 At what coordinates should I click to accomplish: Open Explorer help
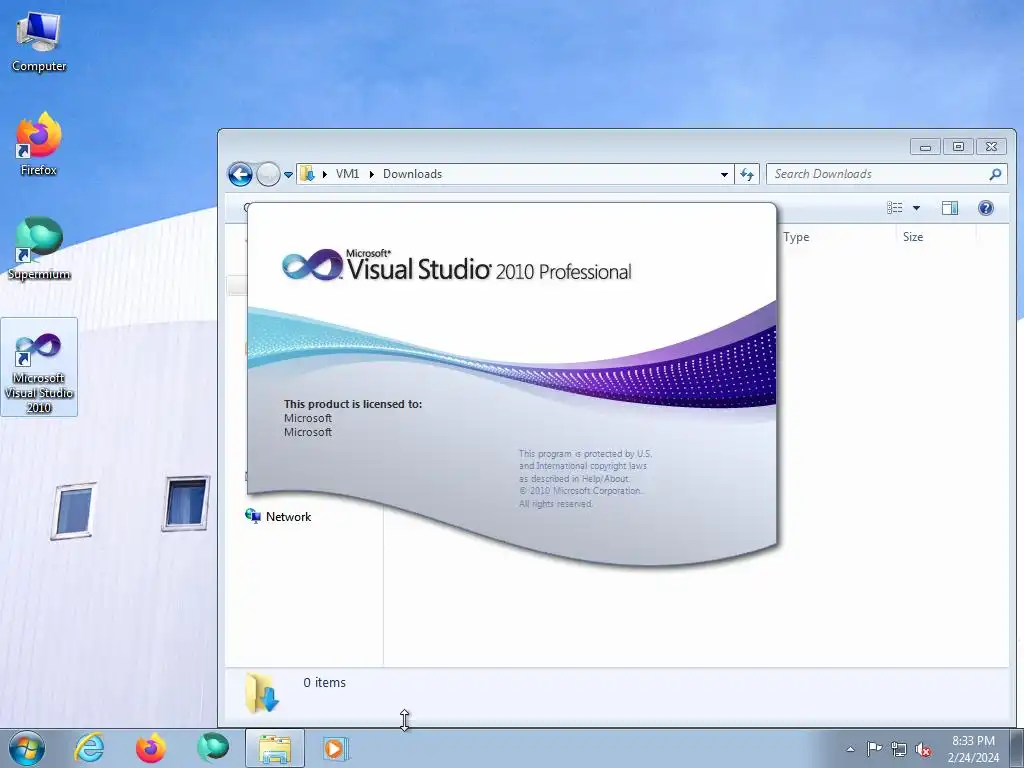(x=985, y=208)
